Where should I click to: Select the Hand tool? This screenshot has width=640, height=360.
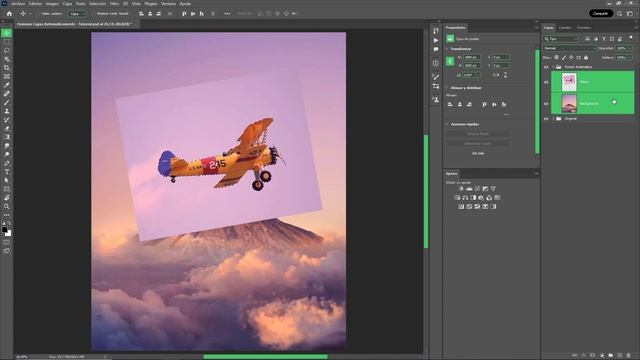coord(7,198)
